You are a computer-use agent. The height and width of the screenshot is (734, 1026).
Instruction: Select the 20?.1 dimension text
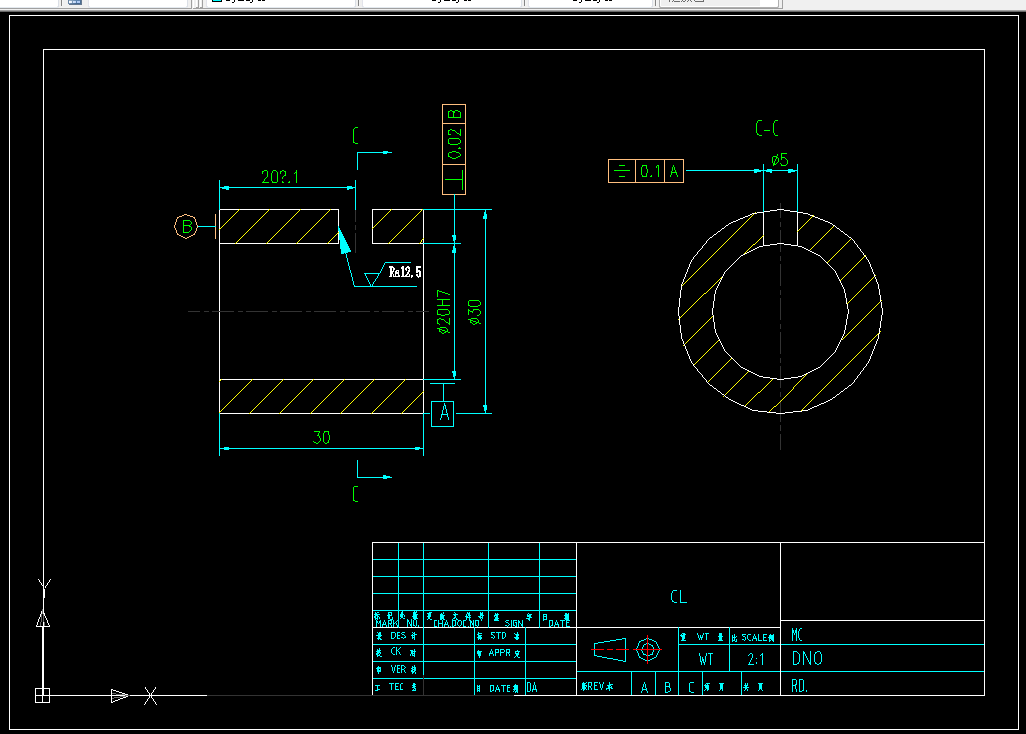click(280, 177)
